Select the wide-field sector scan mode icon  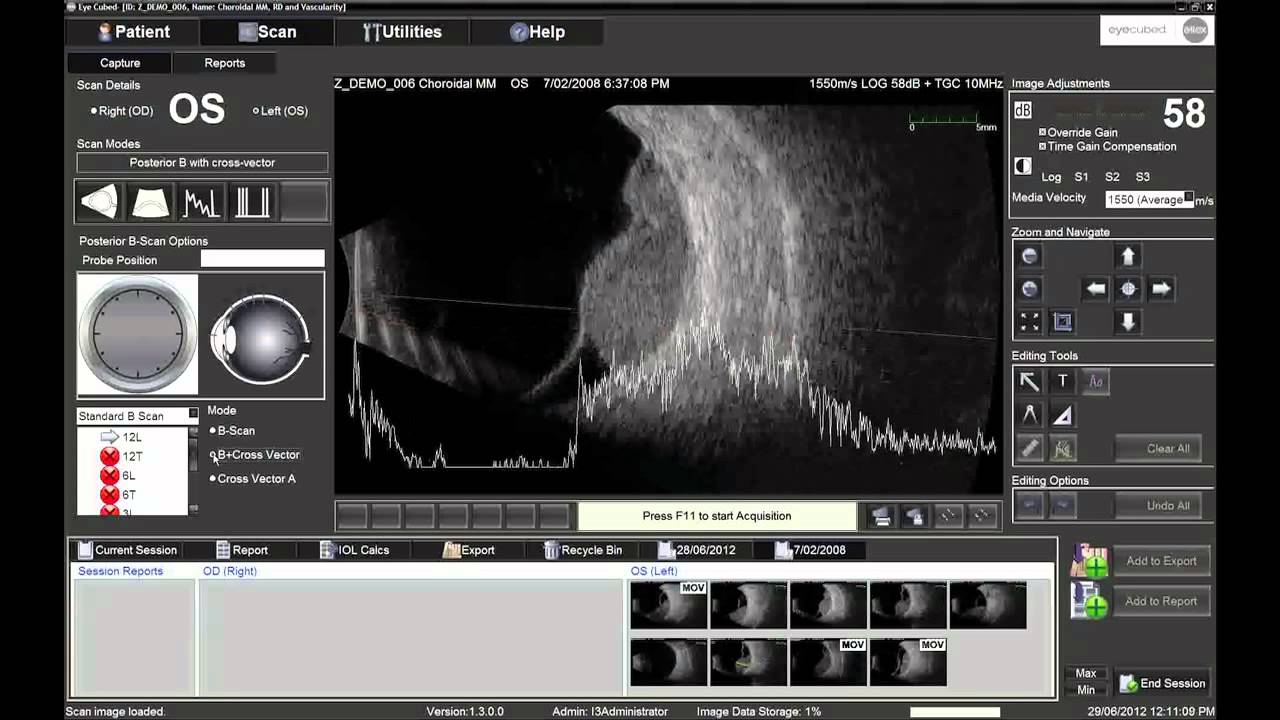coord(151,202)
